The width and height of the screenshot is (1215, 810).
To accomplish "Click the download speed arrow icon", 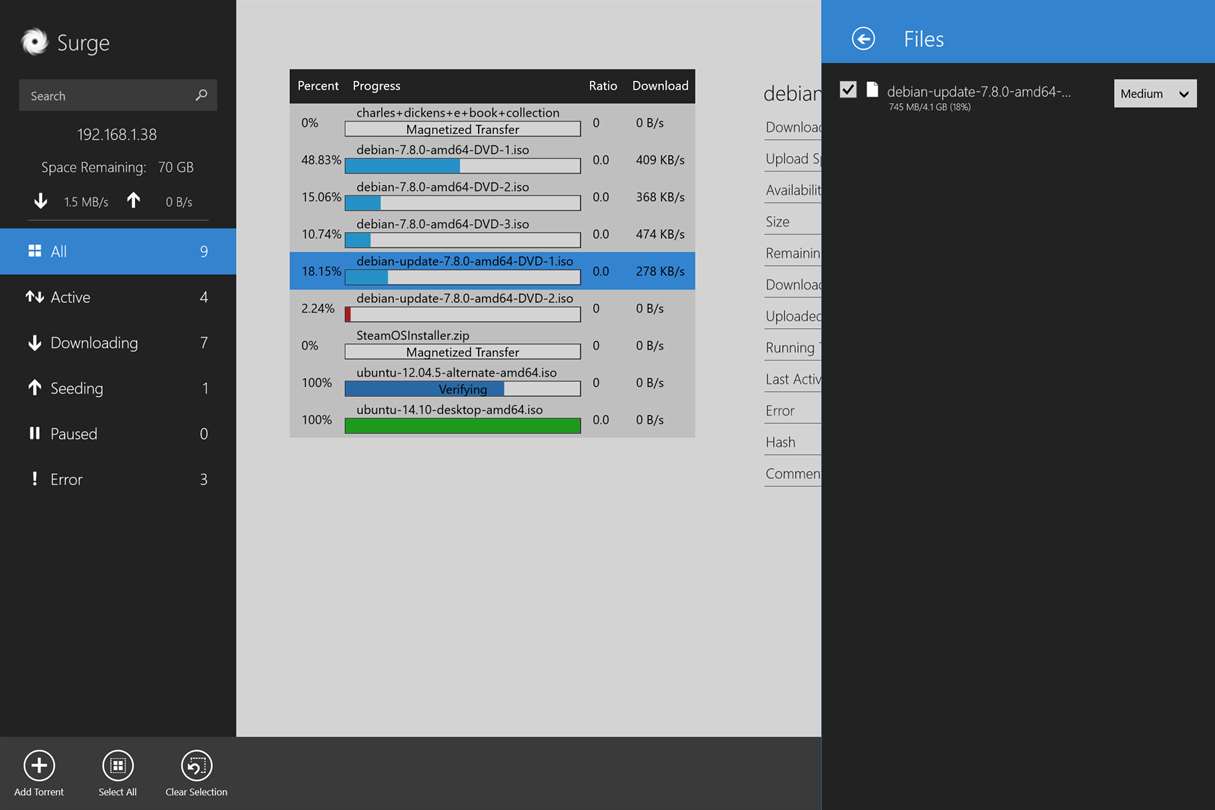I will click(x=41, y=201).
